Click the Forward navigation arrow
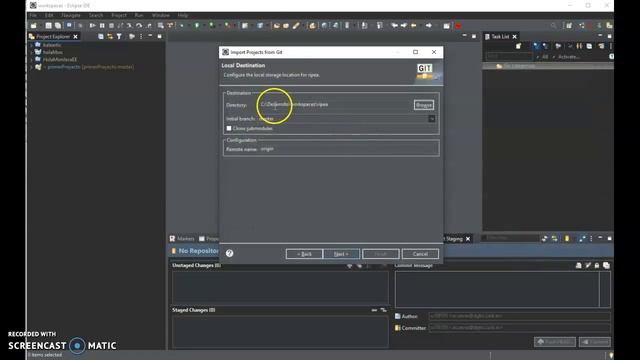Viewport: 640px width, 360px height. point(429,25)
